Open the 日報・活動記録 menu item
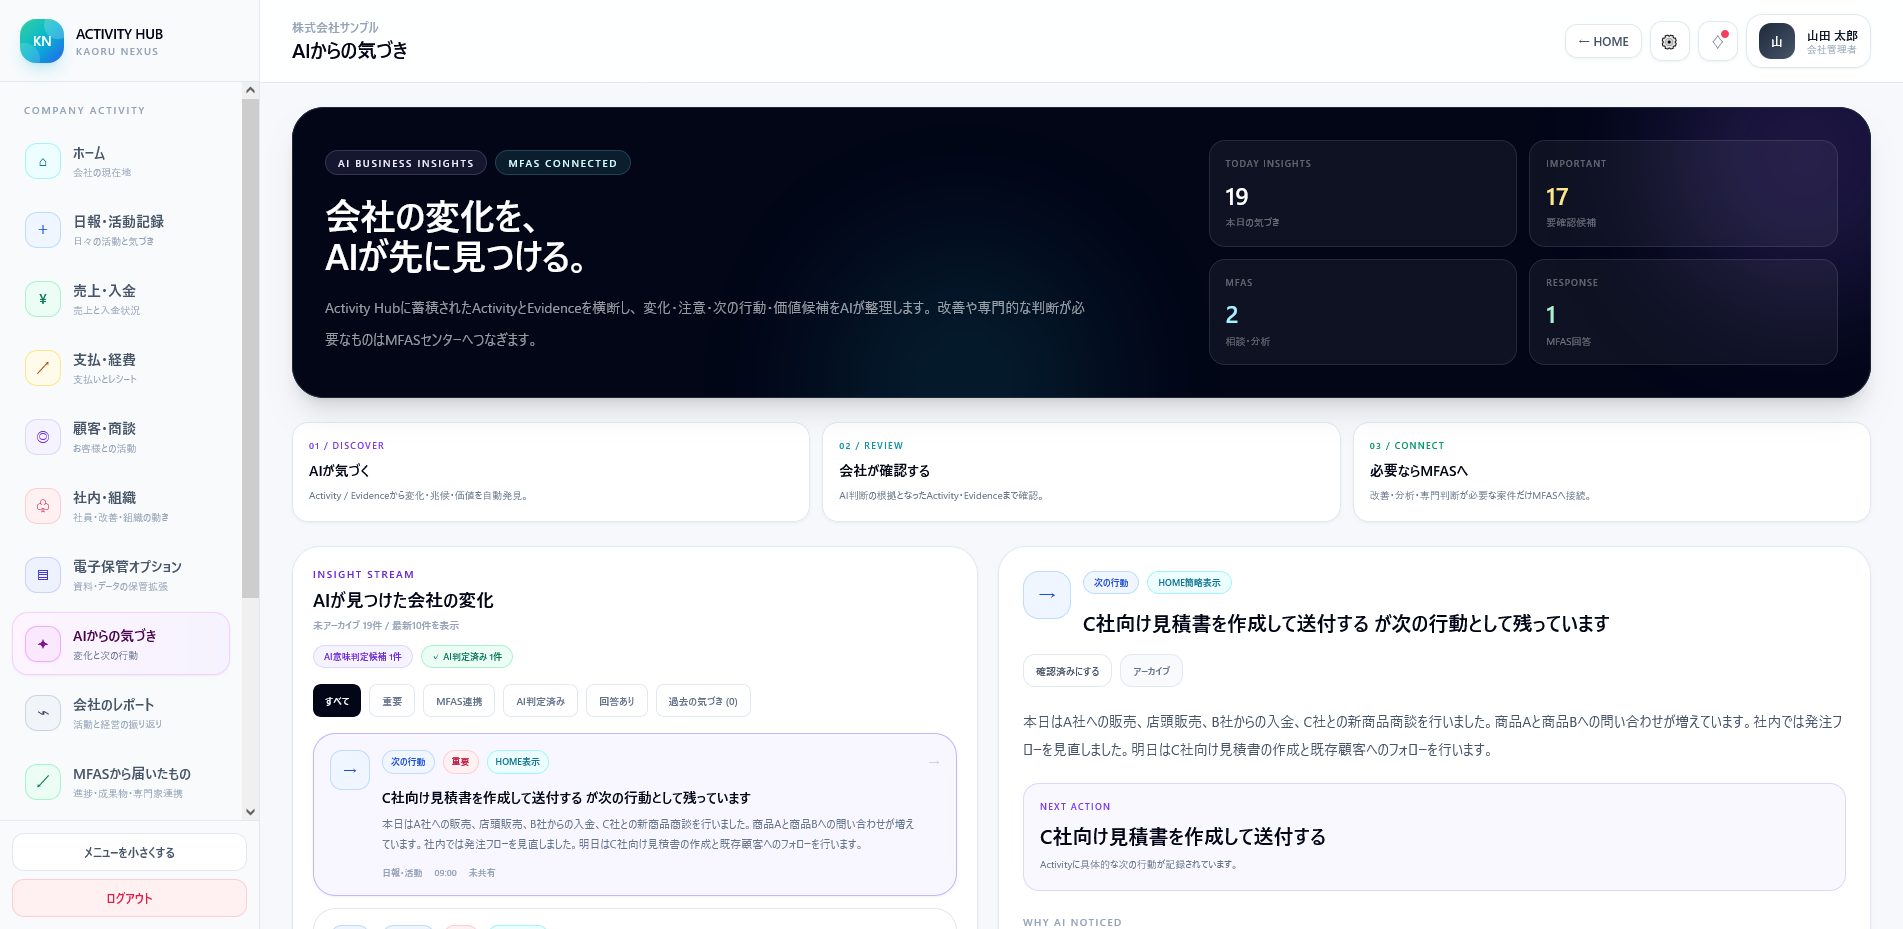 121,230
